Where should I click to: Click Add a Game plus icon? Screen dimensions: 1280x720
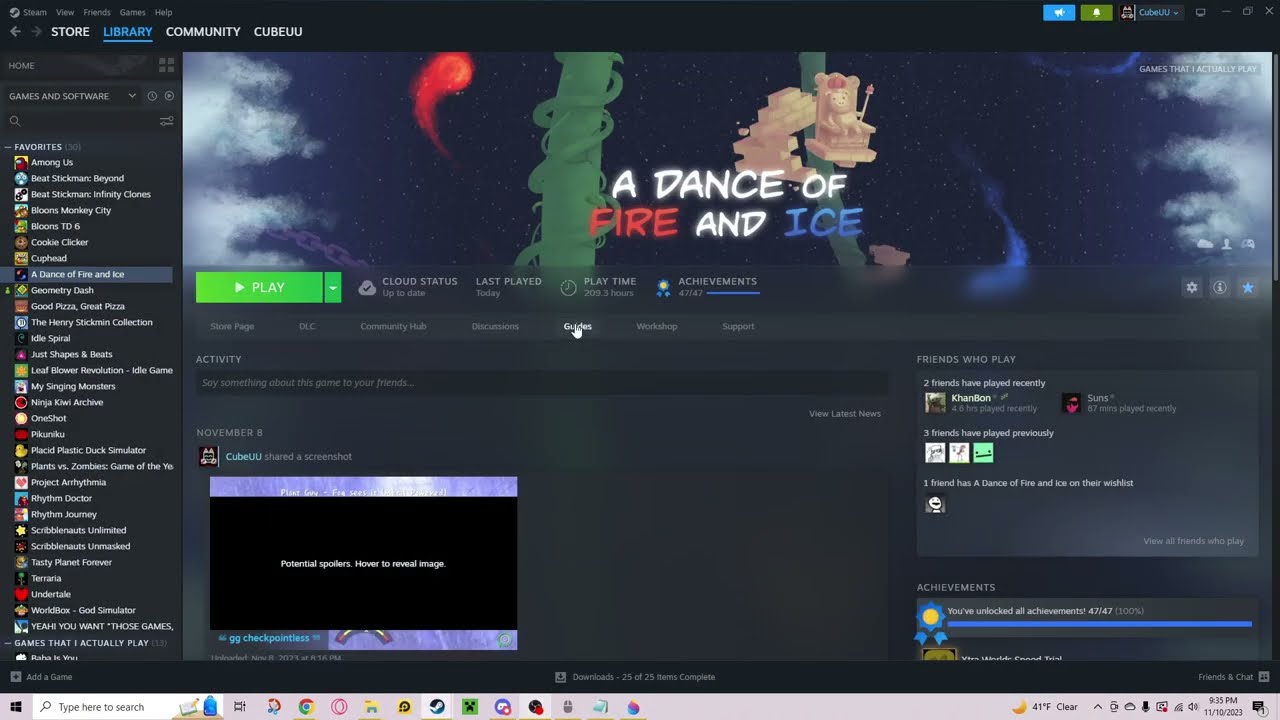click(x=15, y=677)
